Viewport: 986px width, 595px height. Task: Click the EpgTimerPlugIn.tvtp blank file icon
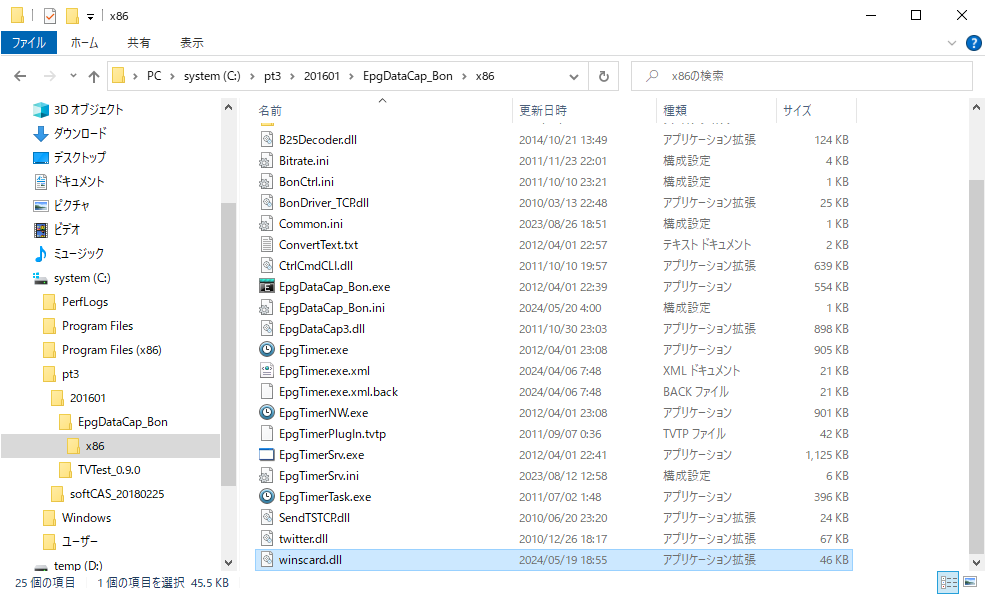point(267,433)
